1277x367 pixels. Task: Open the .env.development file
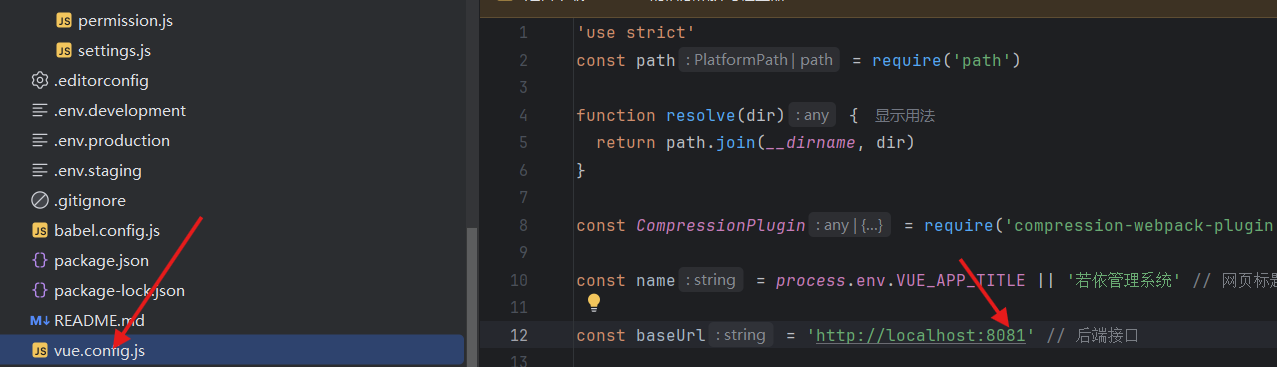pos(120,110)
